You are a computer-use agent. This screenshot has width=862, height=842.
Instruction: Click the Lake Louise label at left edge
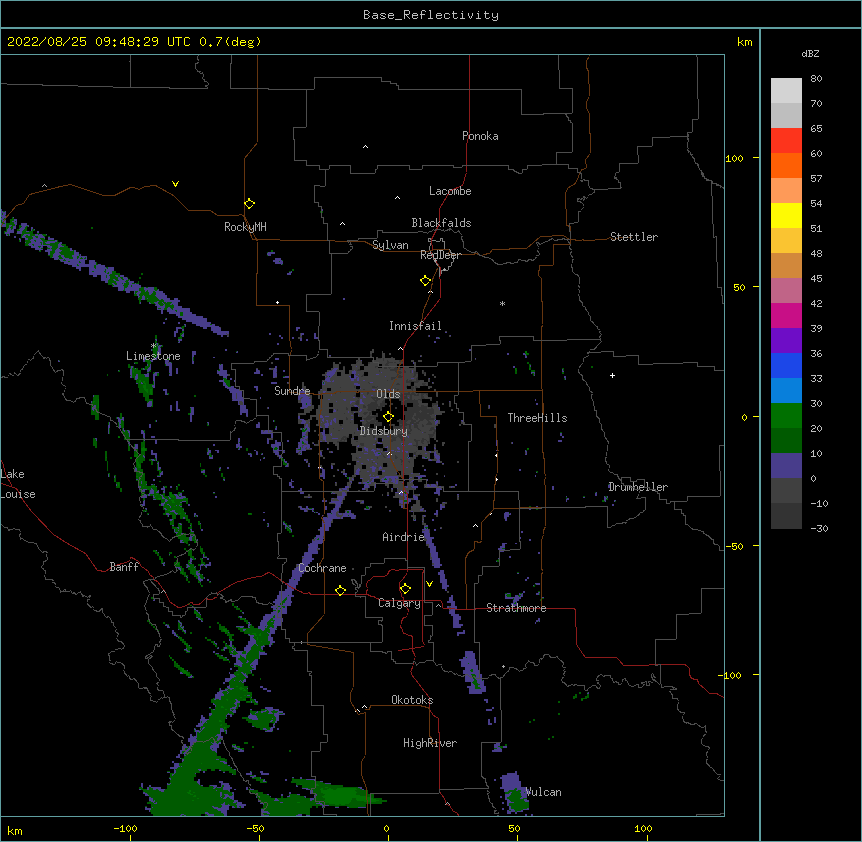click(x=18, y=484)
